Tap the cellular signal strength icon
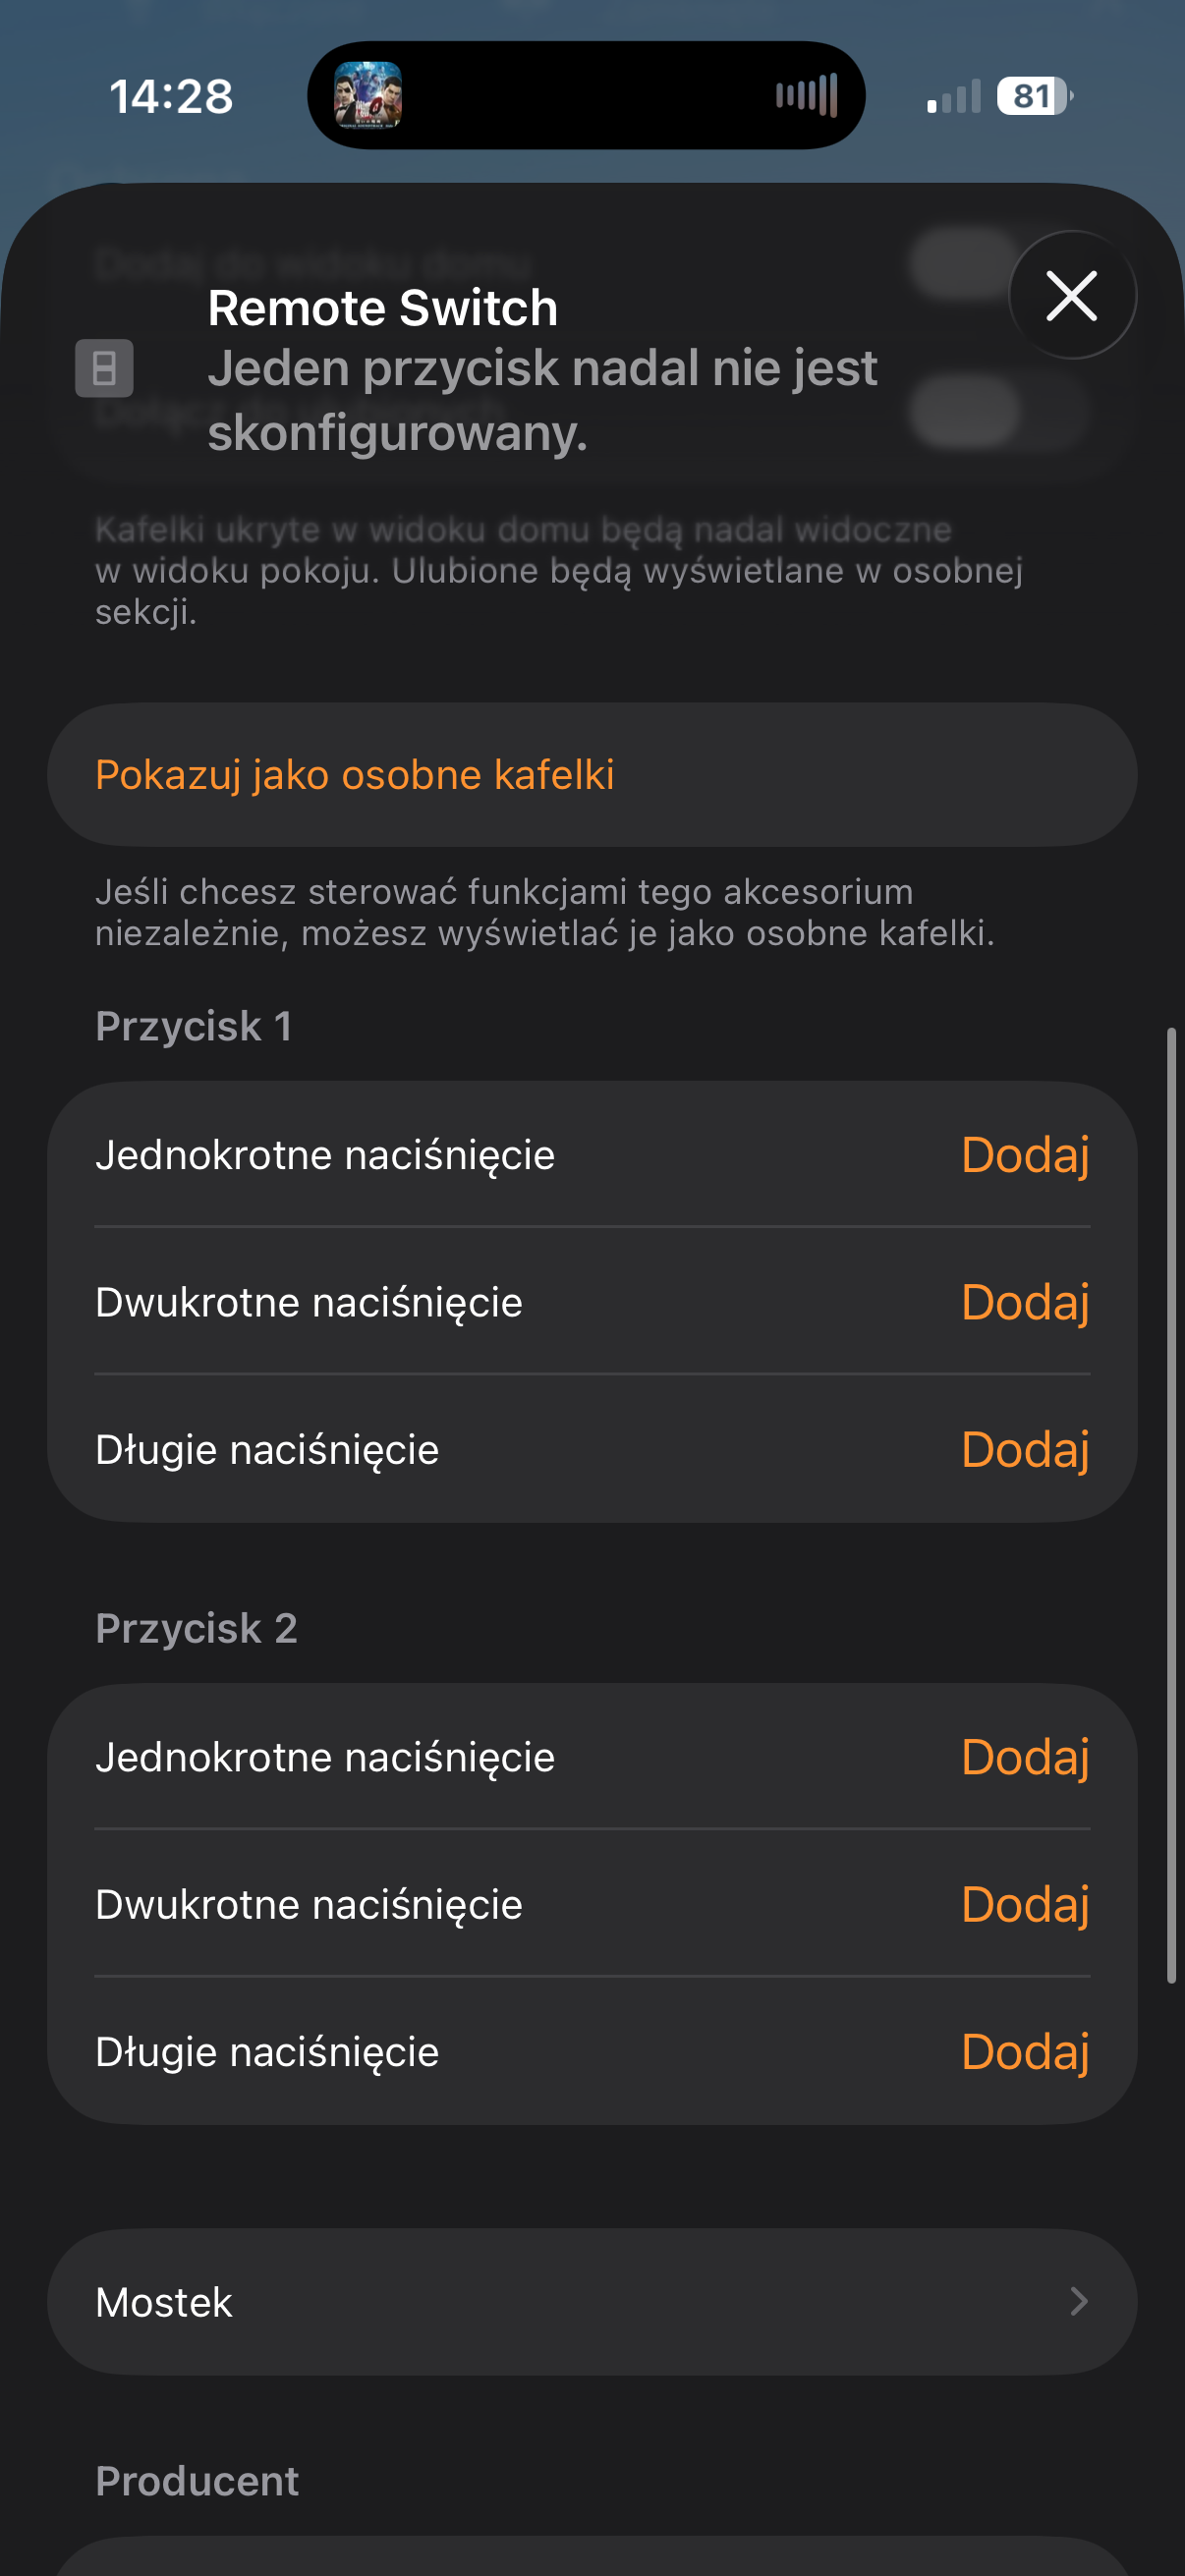This screenshot has height=2576, width=1185. tap(953, 98)
